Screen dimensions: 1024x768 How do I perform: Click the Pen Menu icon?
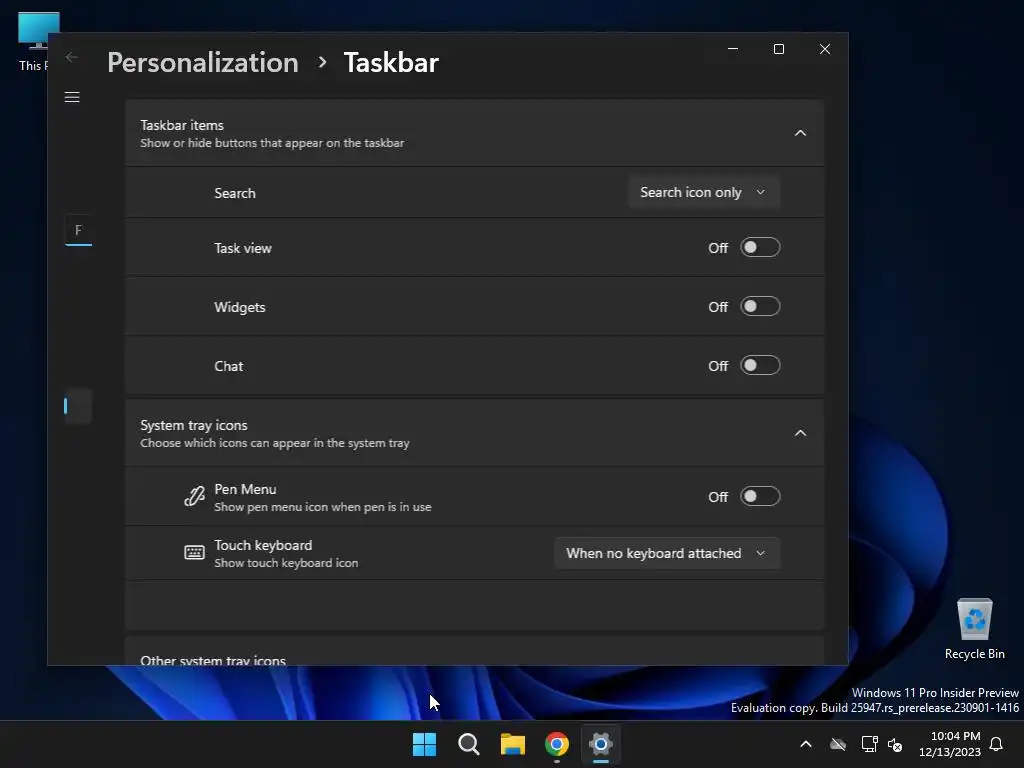[194, 497]
